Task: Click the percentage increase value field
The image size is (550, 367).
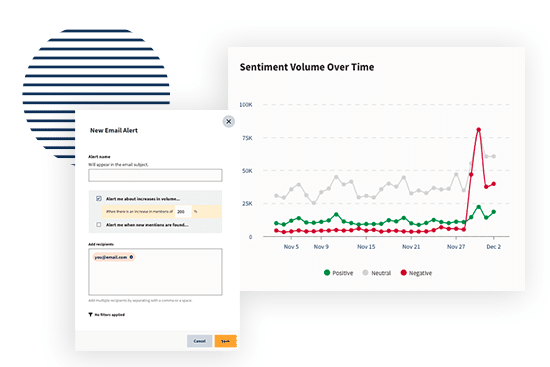Action: [183, 212]
